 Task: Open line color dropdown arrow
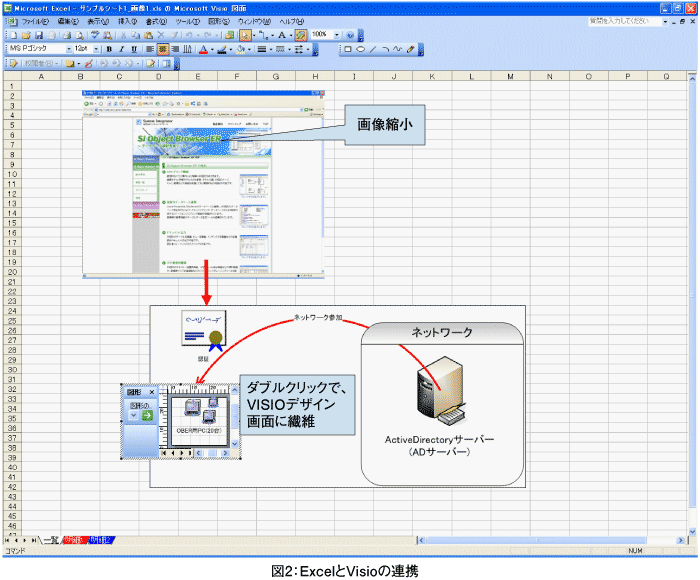(231, 50)
